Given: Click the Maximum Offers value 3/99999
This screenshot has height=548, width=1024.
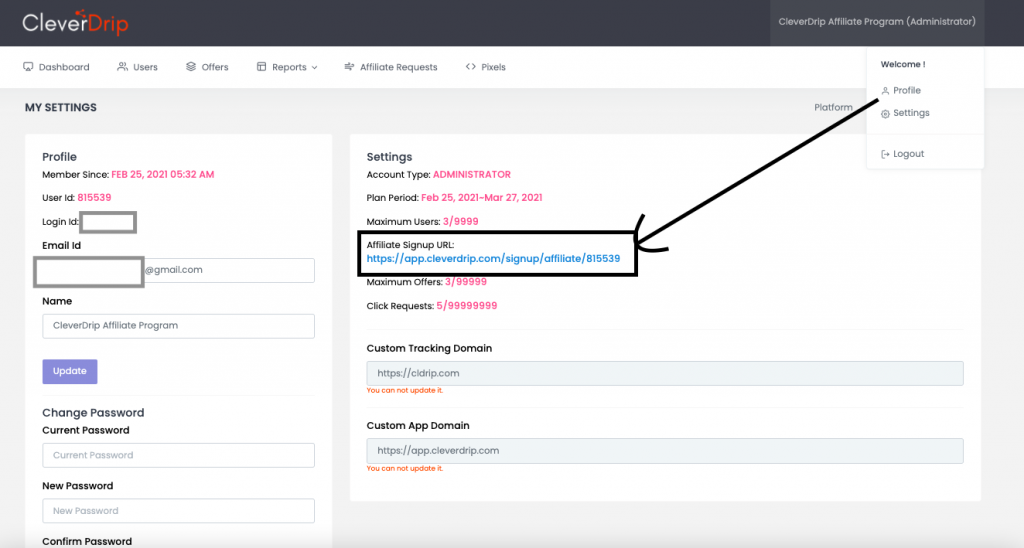Looking at the screenshot, I should coord(466,282).
